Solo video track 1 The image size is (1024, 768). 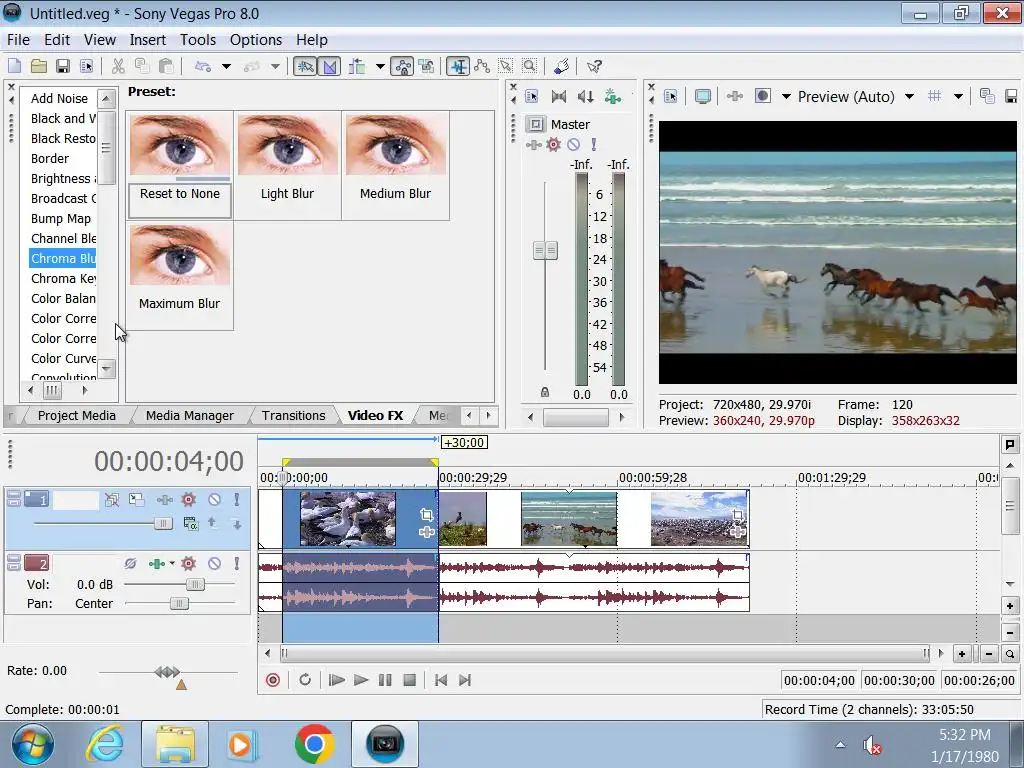[x=236, y=500]
